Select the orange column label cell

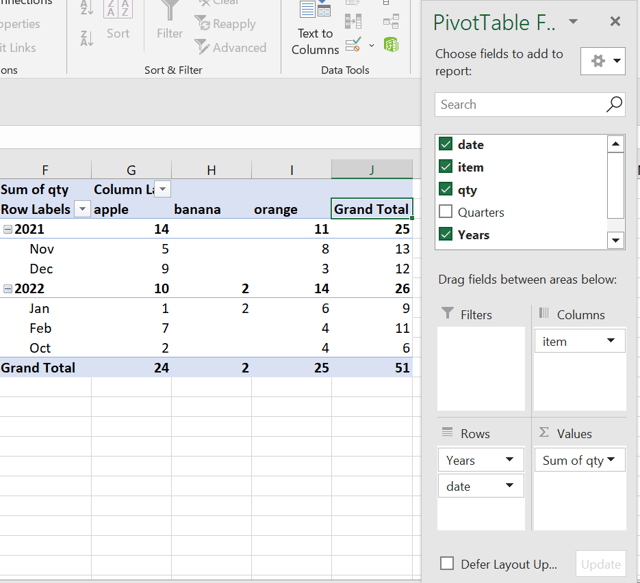291,209
